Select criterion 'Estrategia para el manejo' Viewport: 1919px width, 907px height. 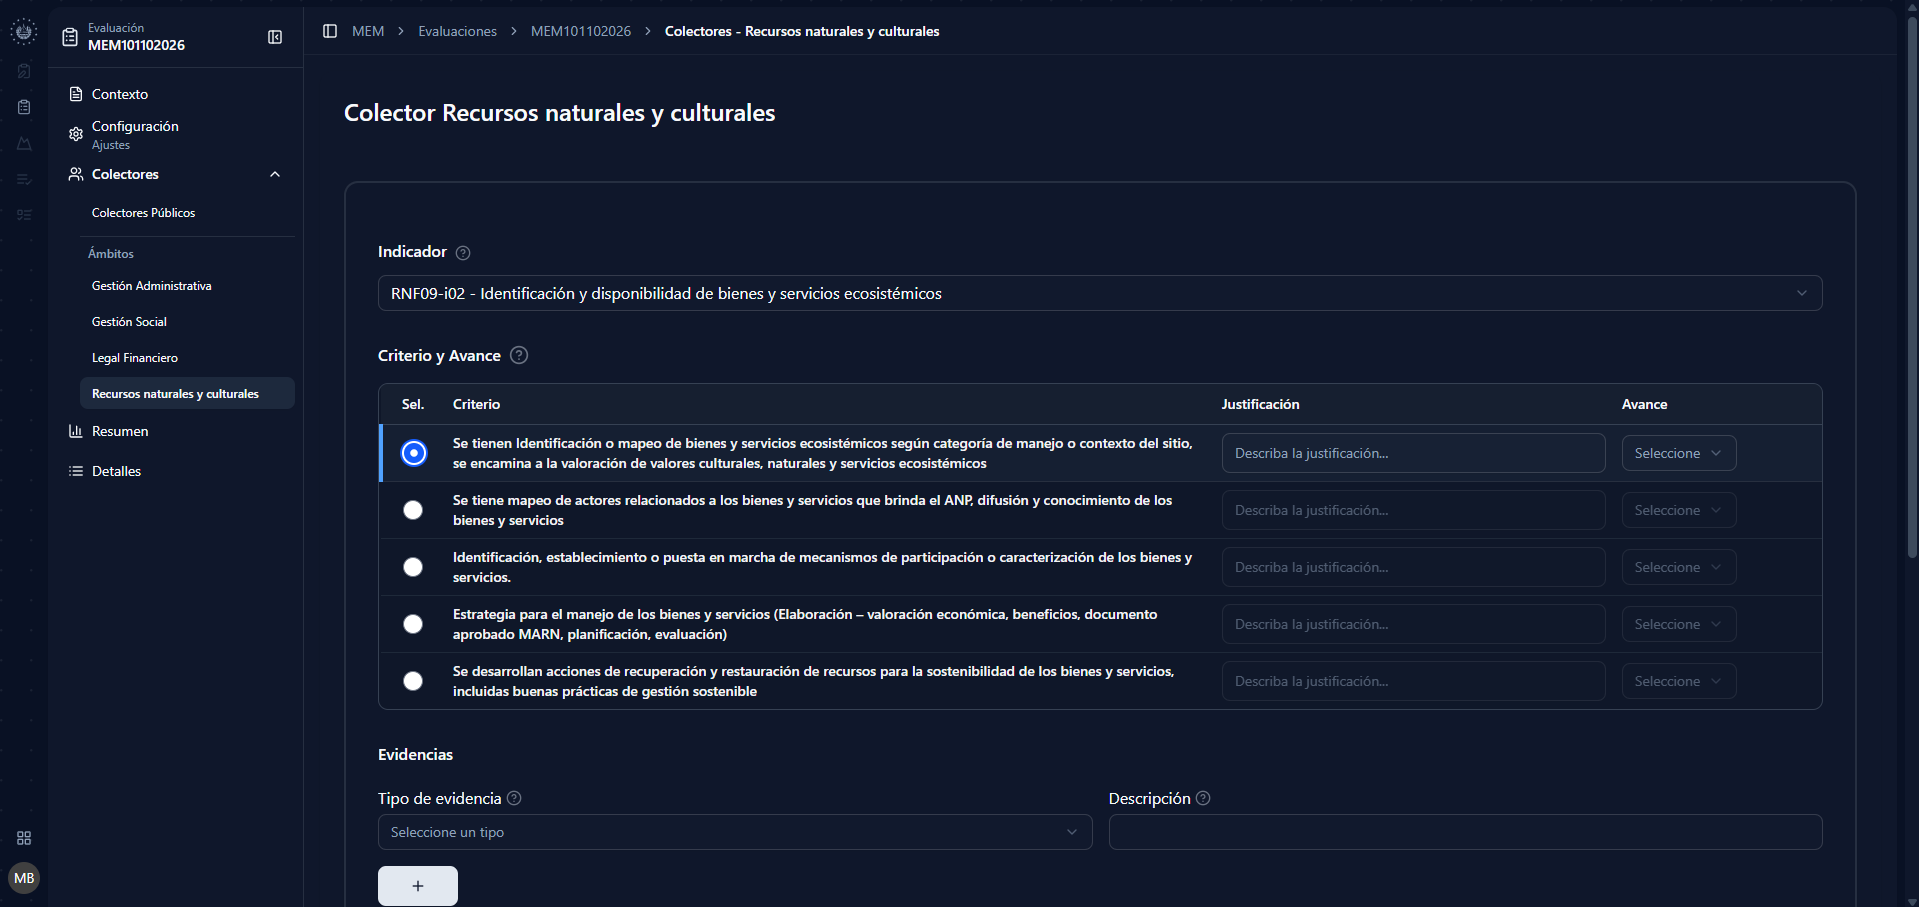pos(413,624)
